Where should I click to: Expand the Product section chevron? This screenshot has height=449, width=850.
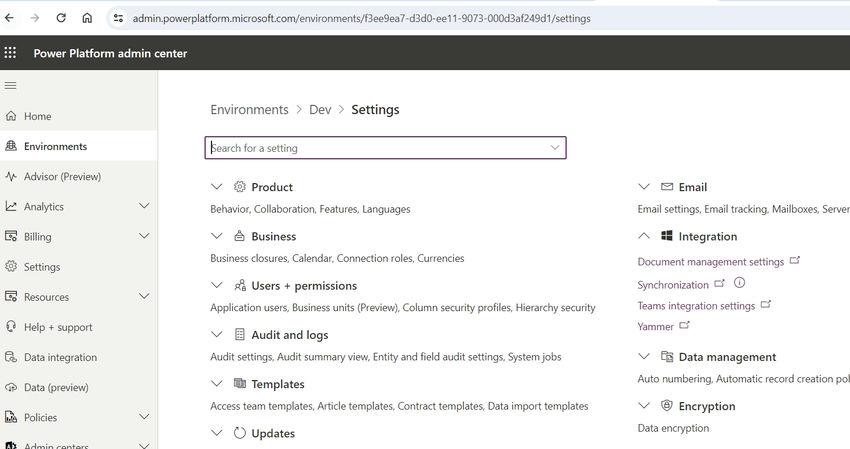point(216,187)
